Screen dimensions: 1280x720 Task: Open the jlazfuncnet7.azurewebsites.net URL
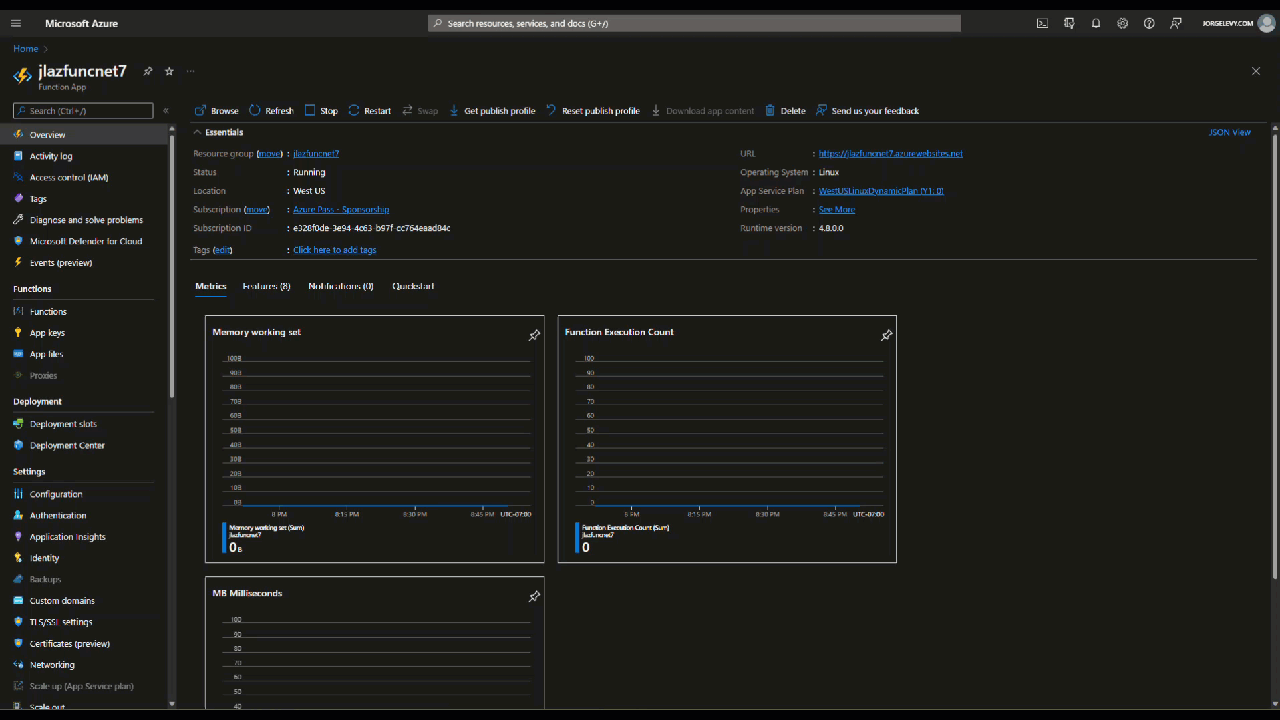click(891, 154)
